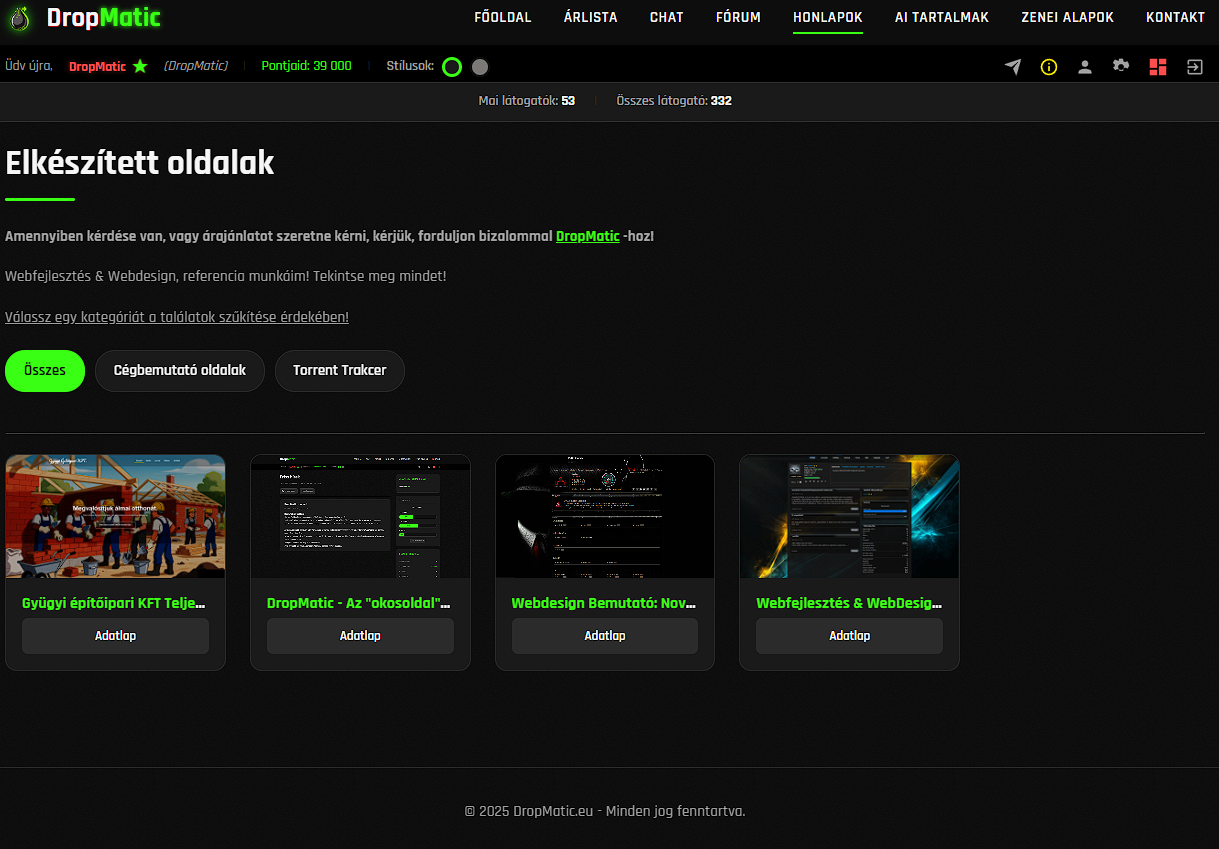Screen dimensions: 1219x849
Task: Select Torrent Trakcer category filter
Action: pyautogui.click(x=340, y=371)
